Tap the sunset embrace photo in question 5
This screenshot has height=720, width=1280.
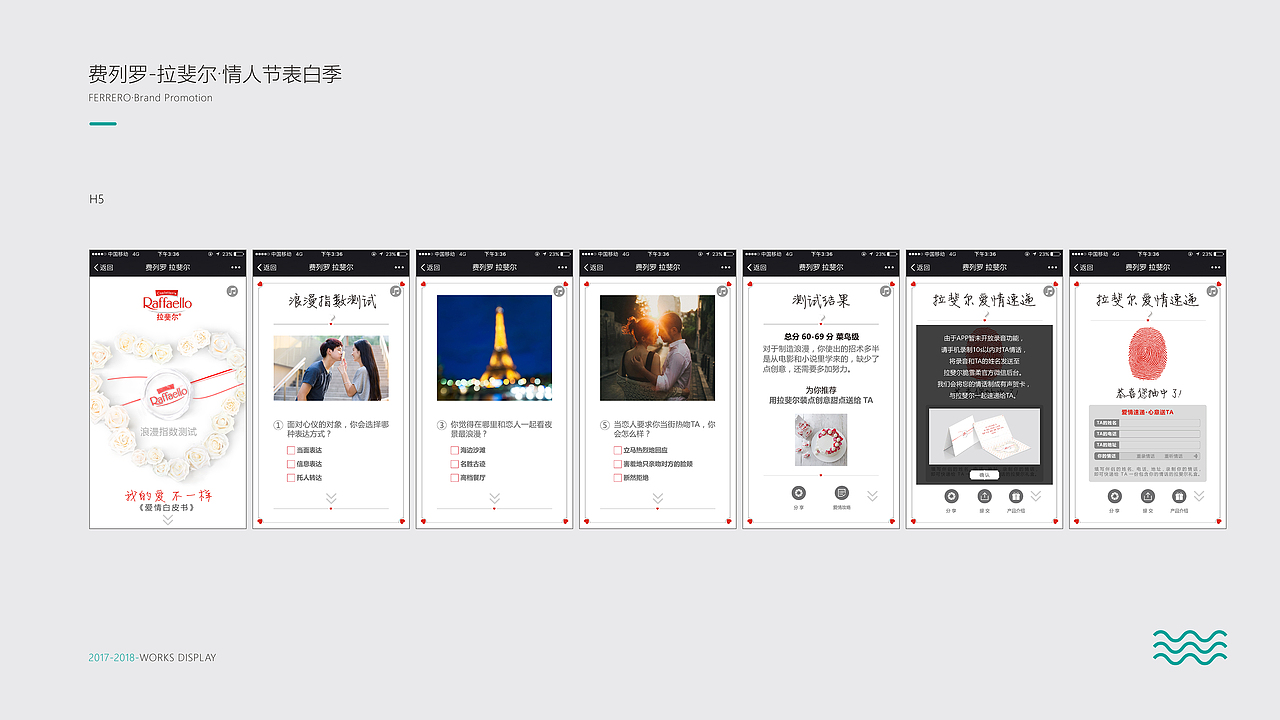click(x=657, y=348)
